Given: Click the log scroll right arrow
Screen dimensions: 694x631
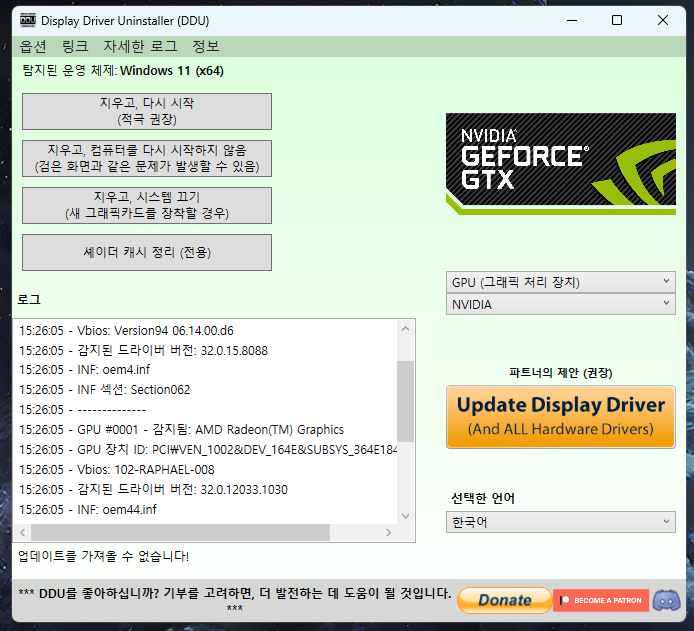Looking at the screenshot, I should click(x=389, y=532).
